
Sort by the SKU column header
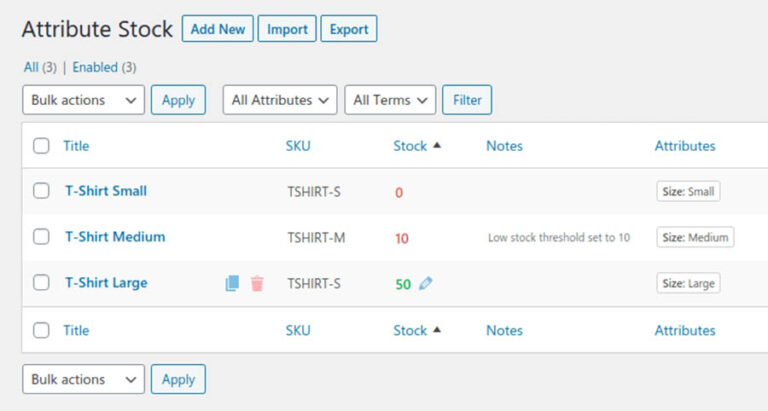coord(298,146)
